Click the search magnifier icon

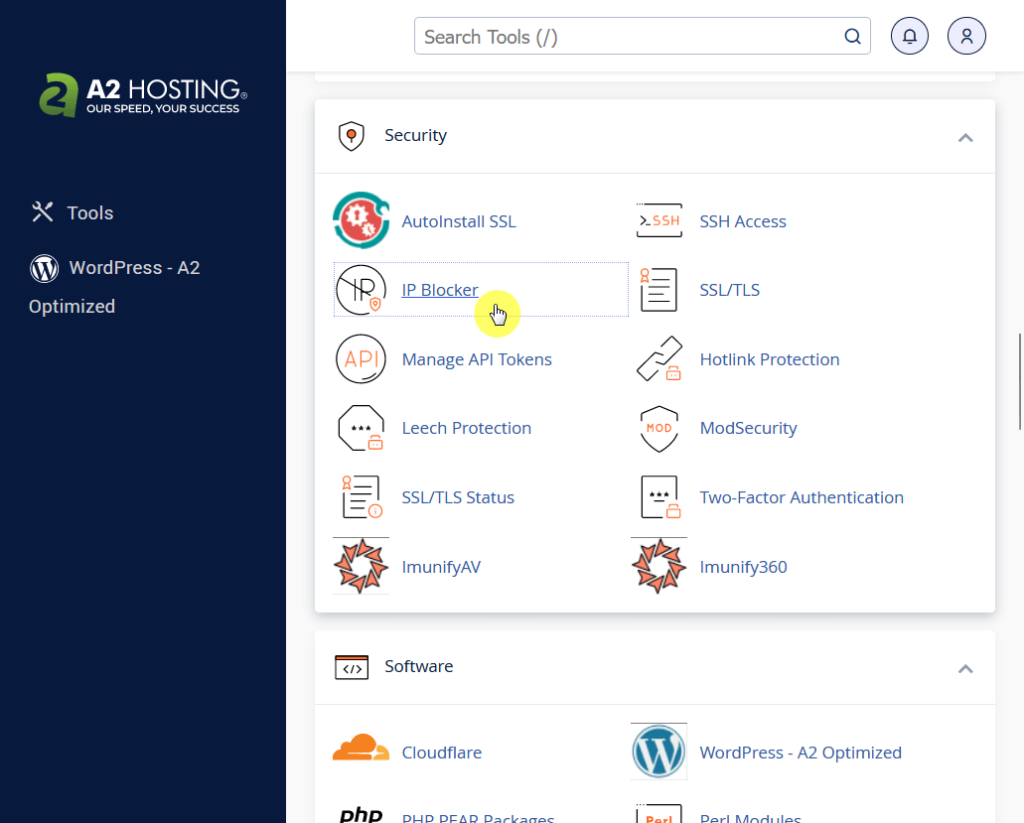pyautogui.click(x=852, y=37)
